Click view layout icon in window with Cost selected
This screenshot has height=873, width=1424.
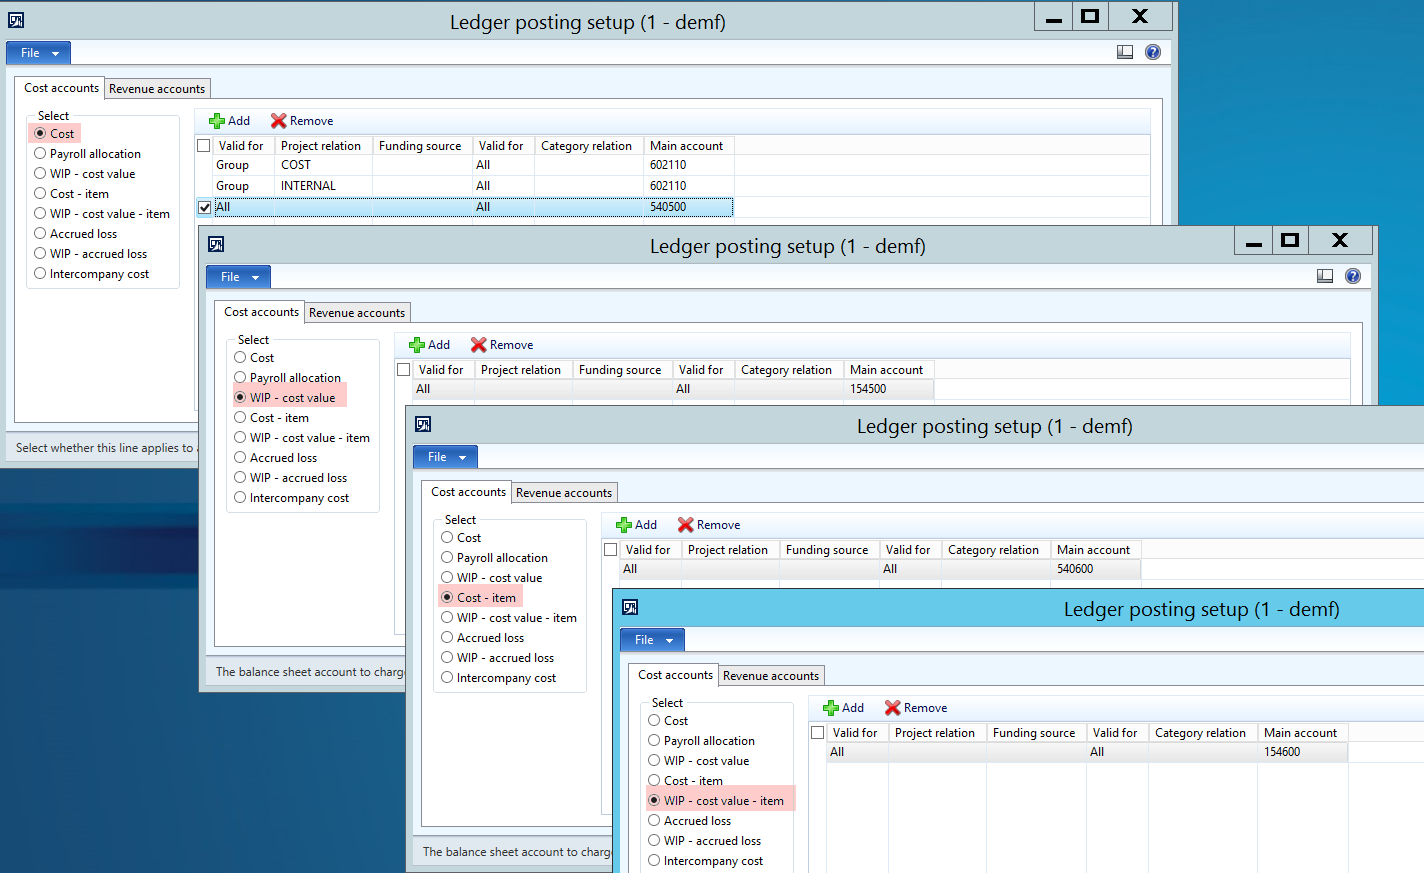coord(1125,52)
